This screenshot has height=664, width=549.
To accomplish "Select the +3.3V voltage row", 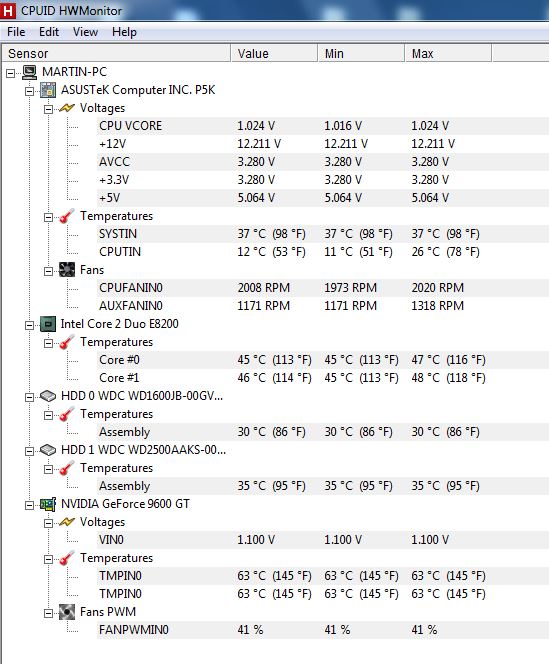I will point(323,180).
